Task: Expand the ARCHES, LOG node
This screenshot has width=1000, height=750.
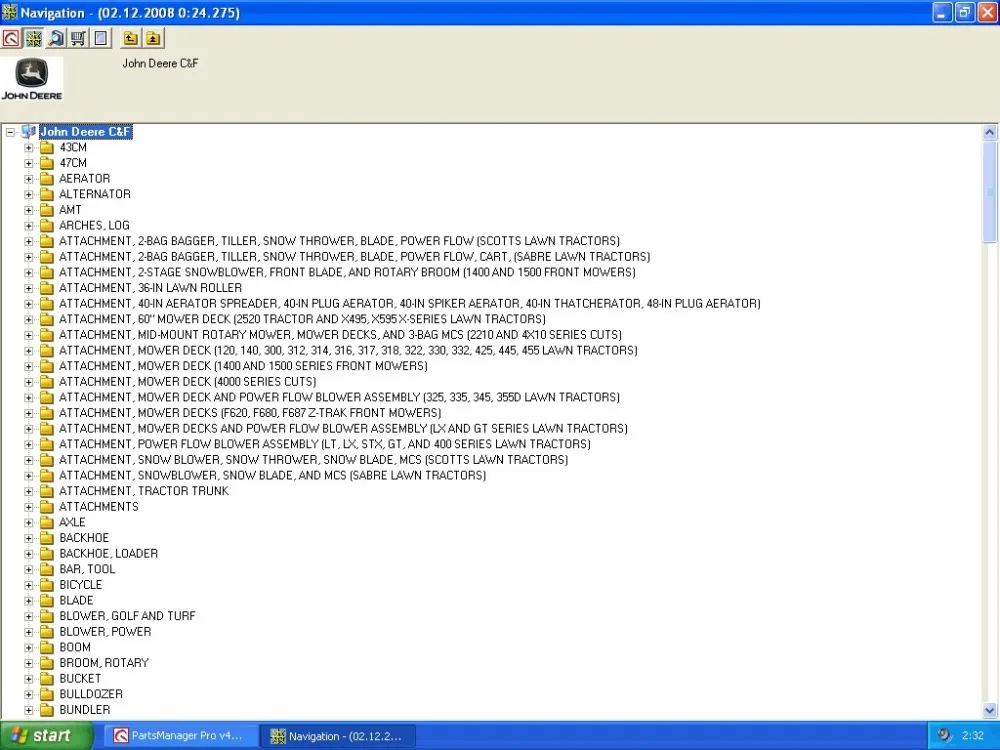Action: [x=29, y=226]
